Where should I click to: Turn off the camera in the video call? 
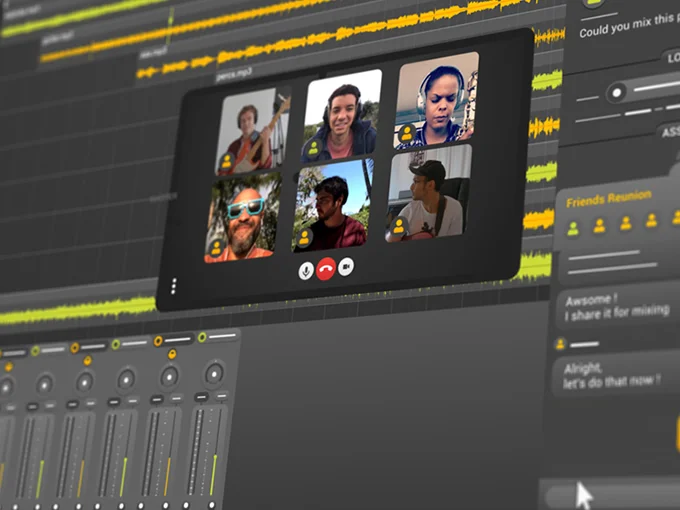pos(346,266)
